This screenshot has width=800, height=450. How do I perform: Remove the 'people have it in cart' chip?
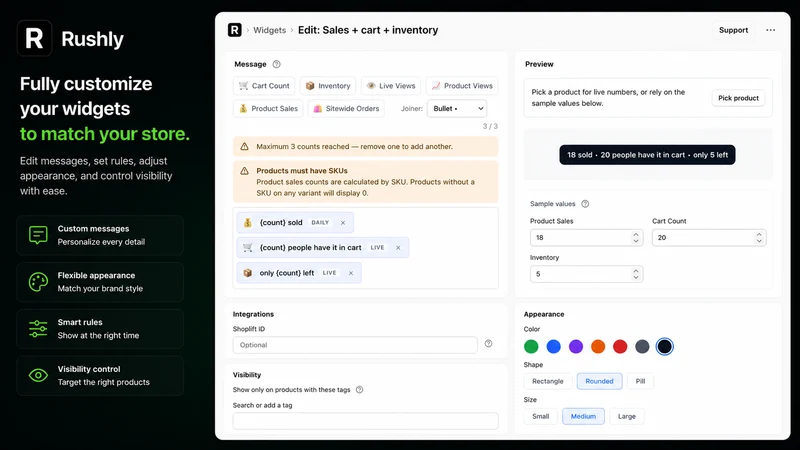[x=398, y=248]
